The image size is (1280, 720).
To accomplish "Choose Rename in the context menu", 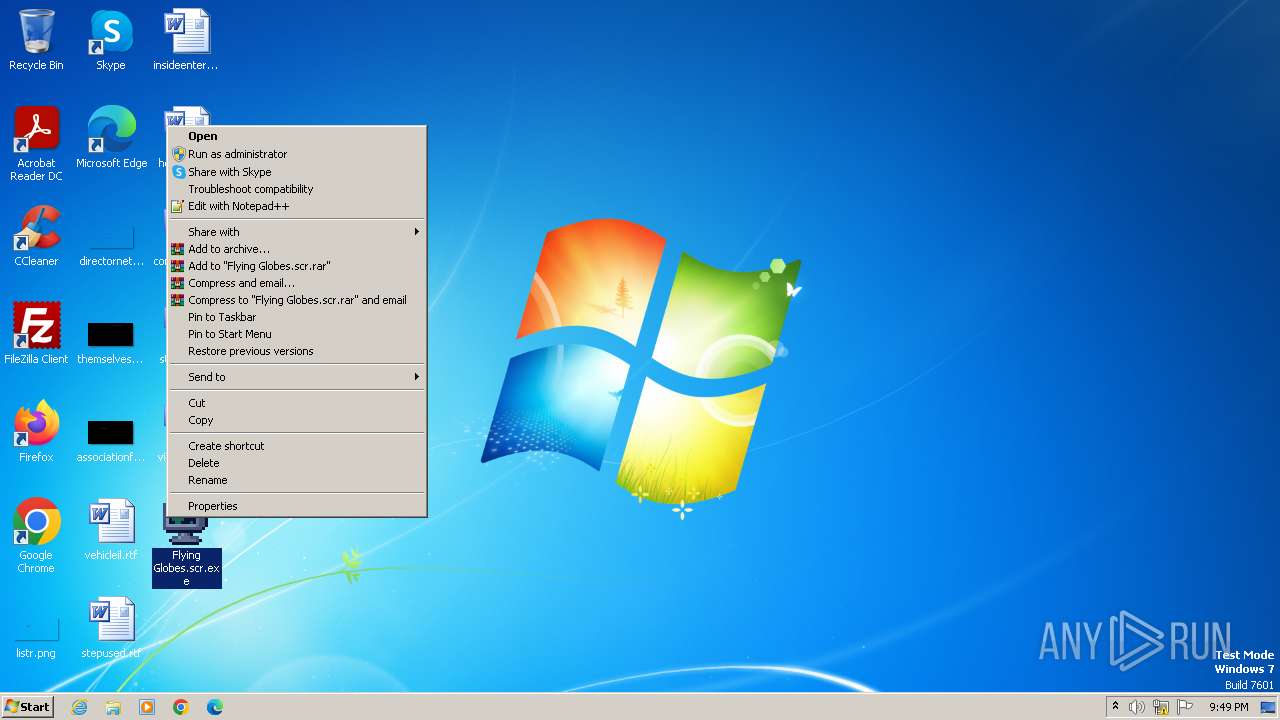I will click(x=297, y=480).
